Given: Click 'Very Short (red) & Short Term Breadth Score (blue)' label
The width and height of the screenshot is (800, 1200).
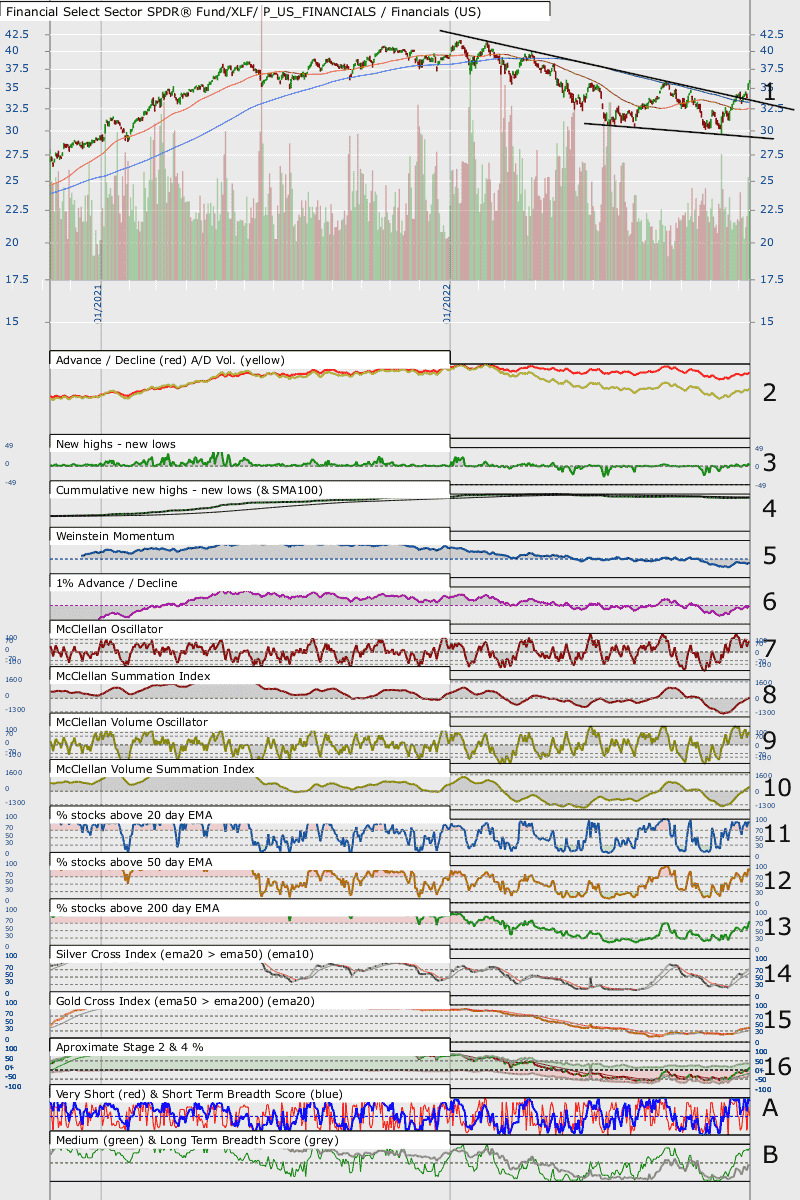Looking at the screenshot, I should pos(200,1094).
